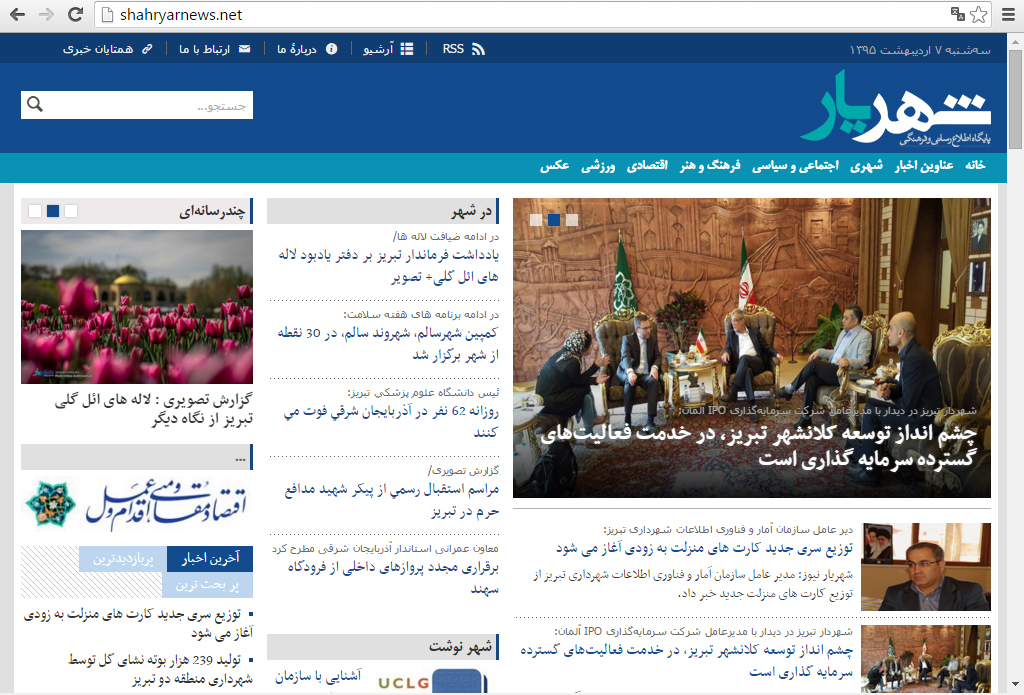Click the envelope icon for ارتباط با ما

point(244,49)
